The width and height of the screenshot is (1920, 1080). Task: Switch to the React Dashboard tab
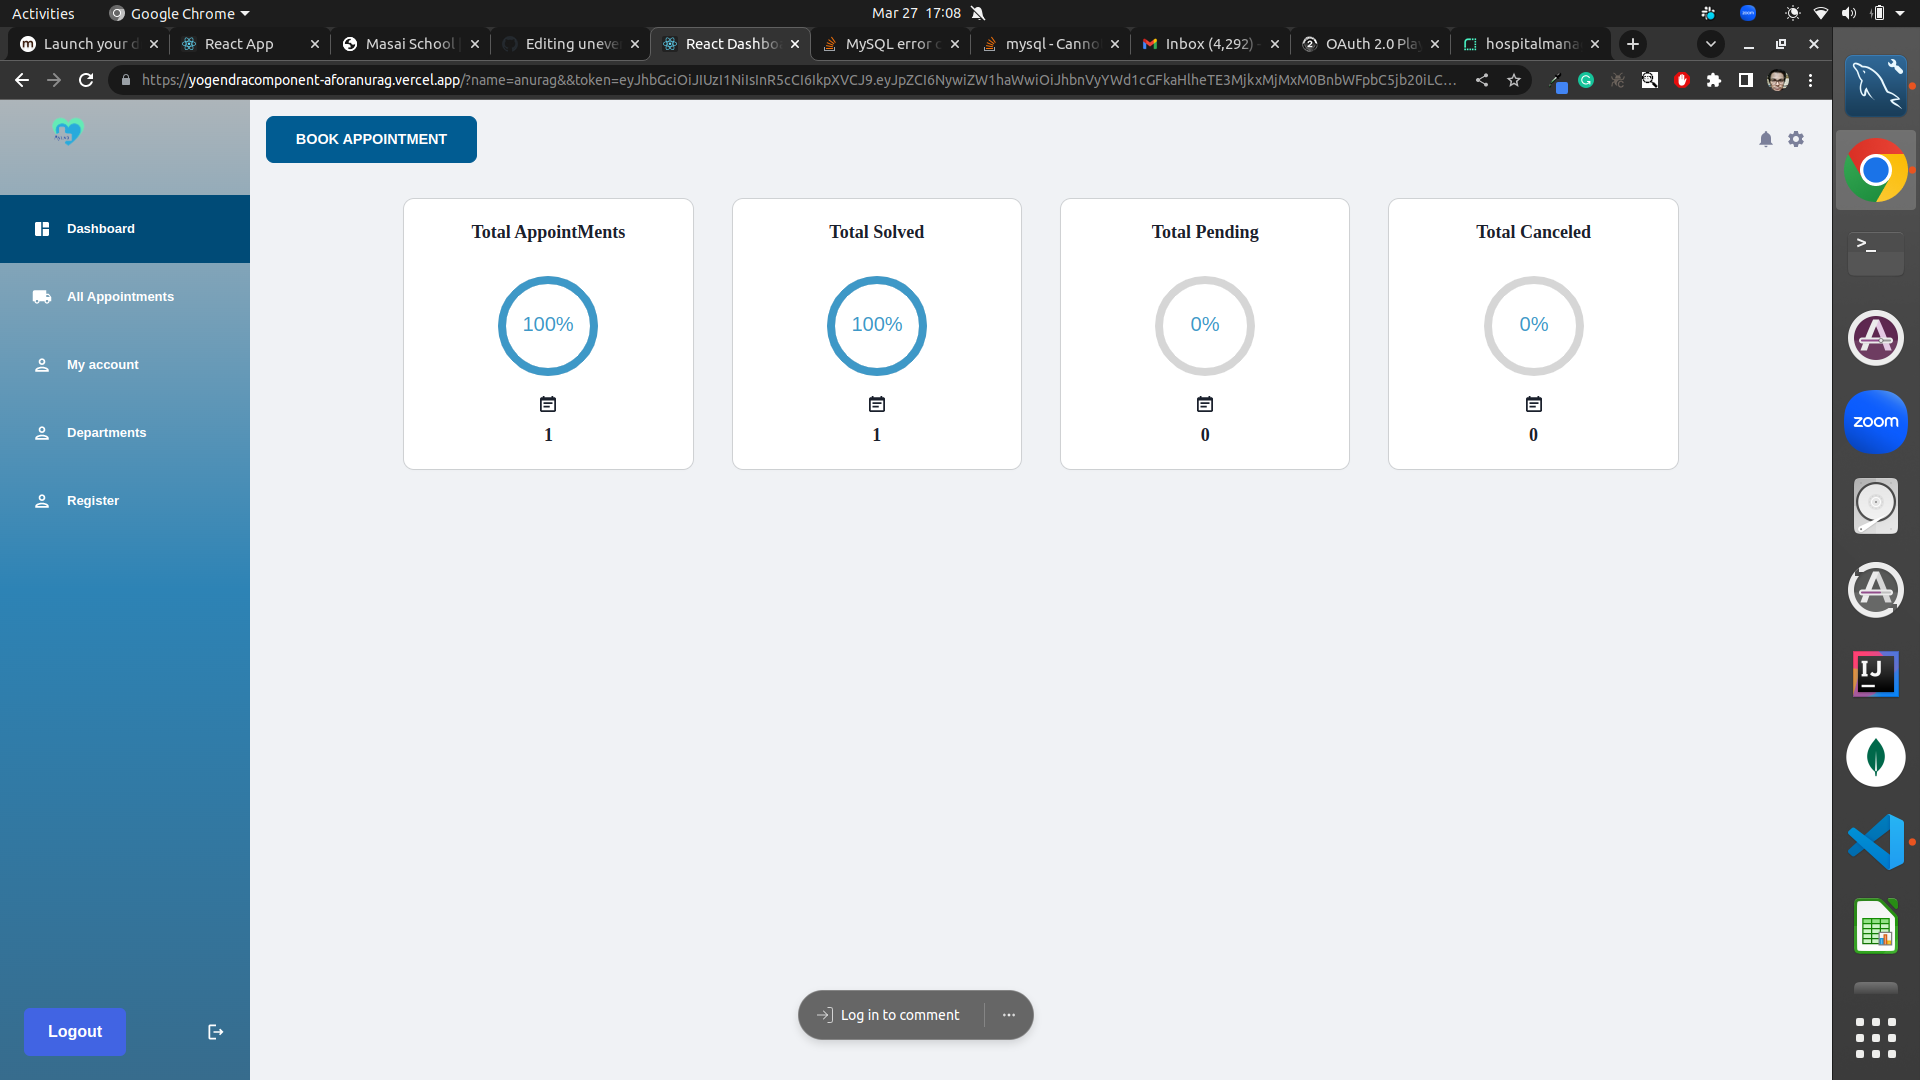[x=729, y=44]
